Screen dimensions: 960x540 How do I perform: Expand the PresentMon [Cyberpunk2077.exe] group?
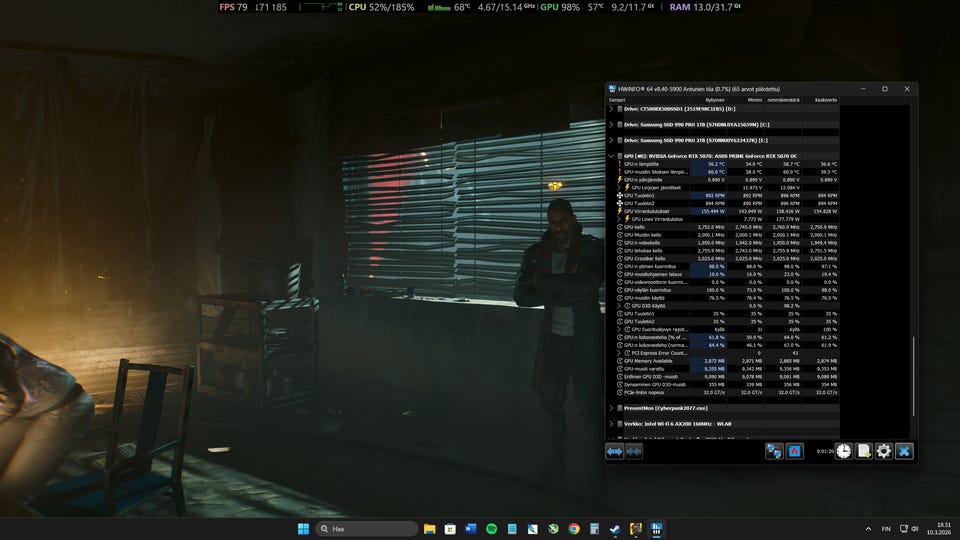(x=611, y=408)
